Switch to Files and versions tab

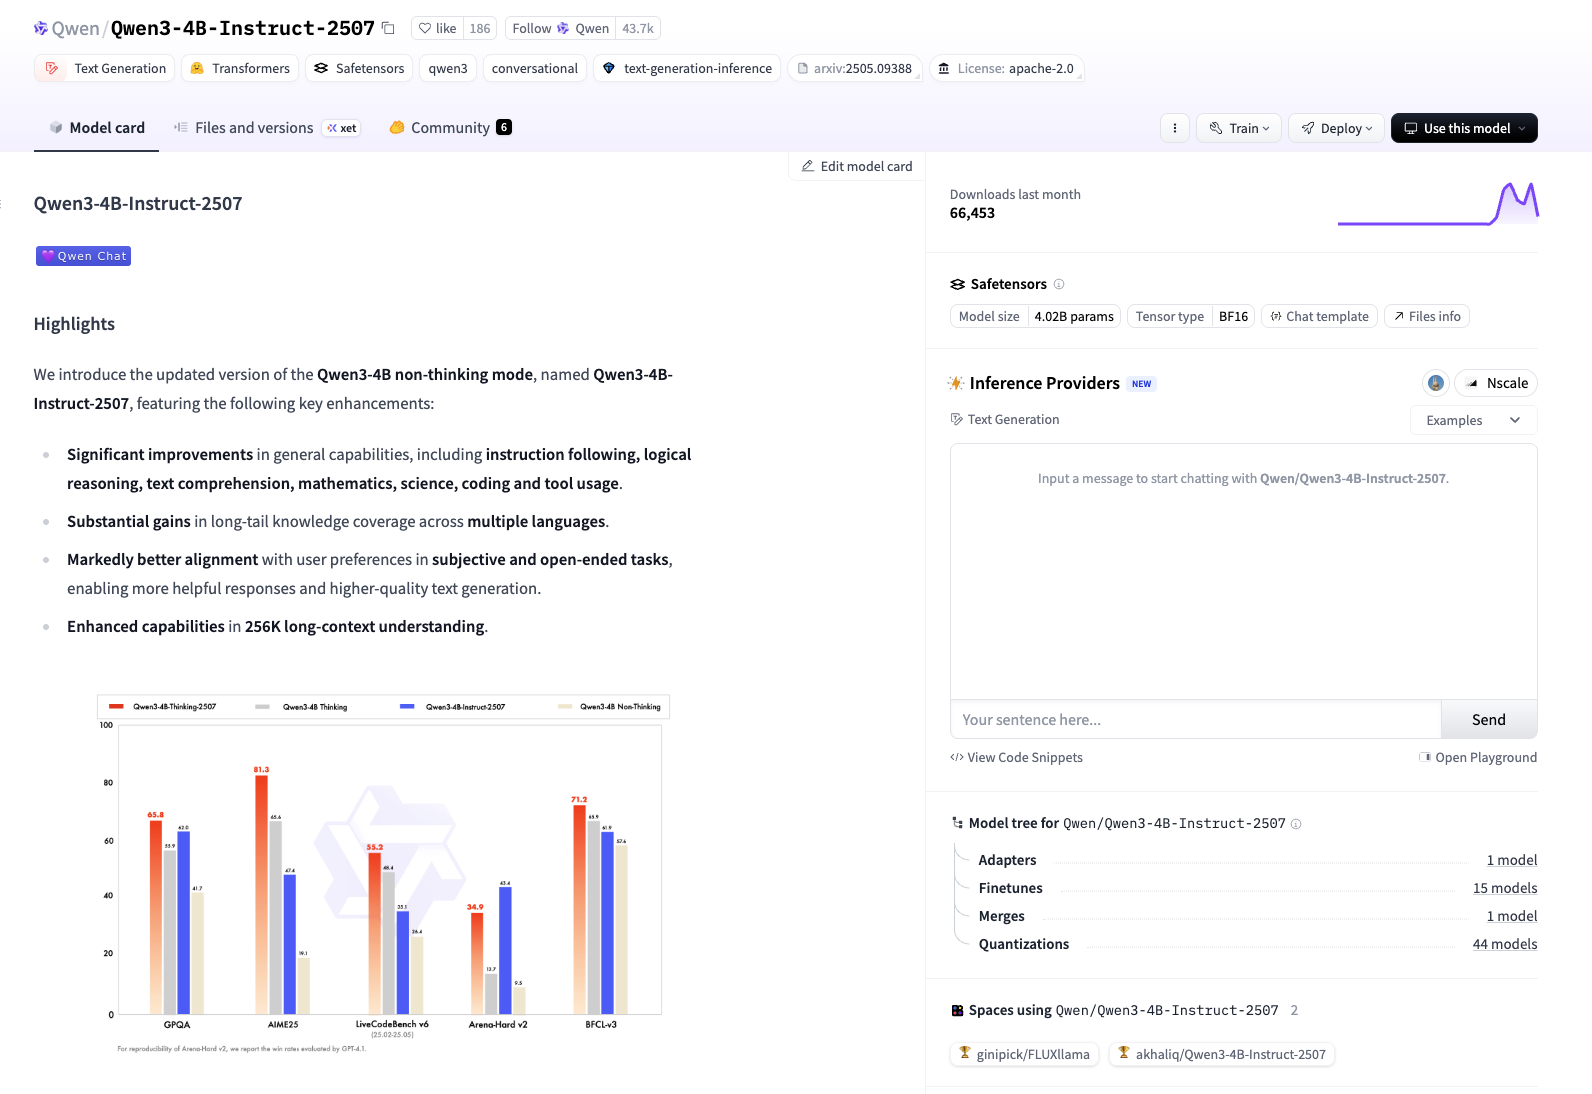click(254, 128)
